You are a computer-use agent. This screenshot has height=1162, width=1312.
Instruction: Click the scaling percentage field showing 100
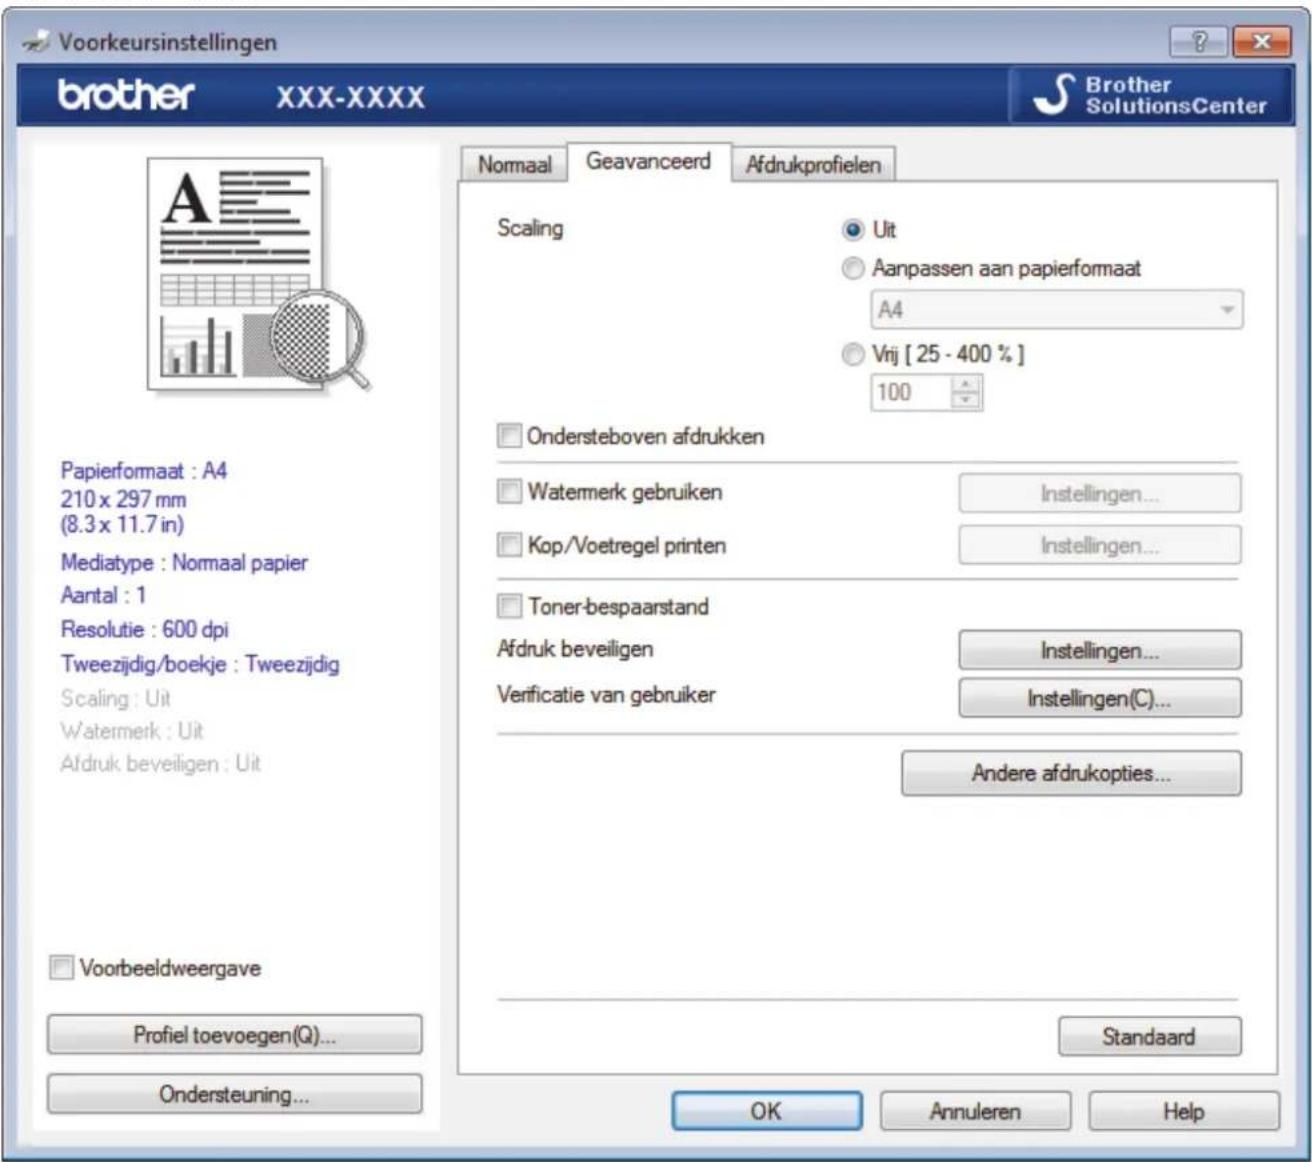[x=910, y=392]
